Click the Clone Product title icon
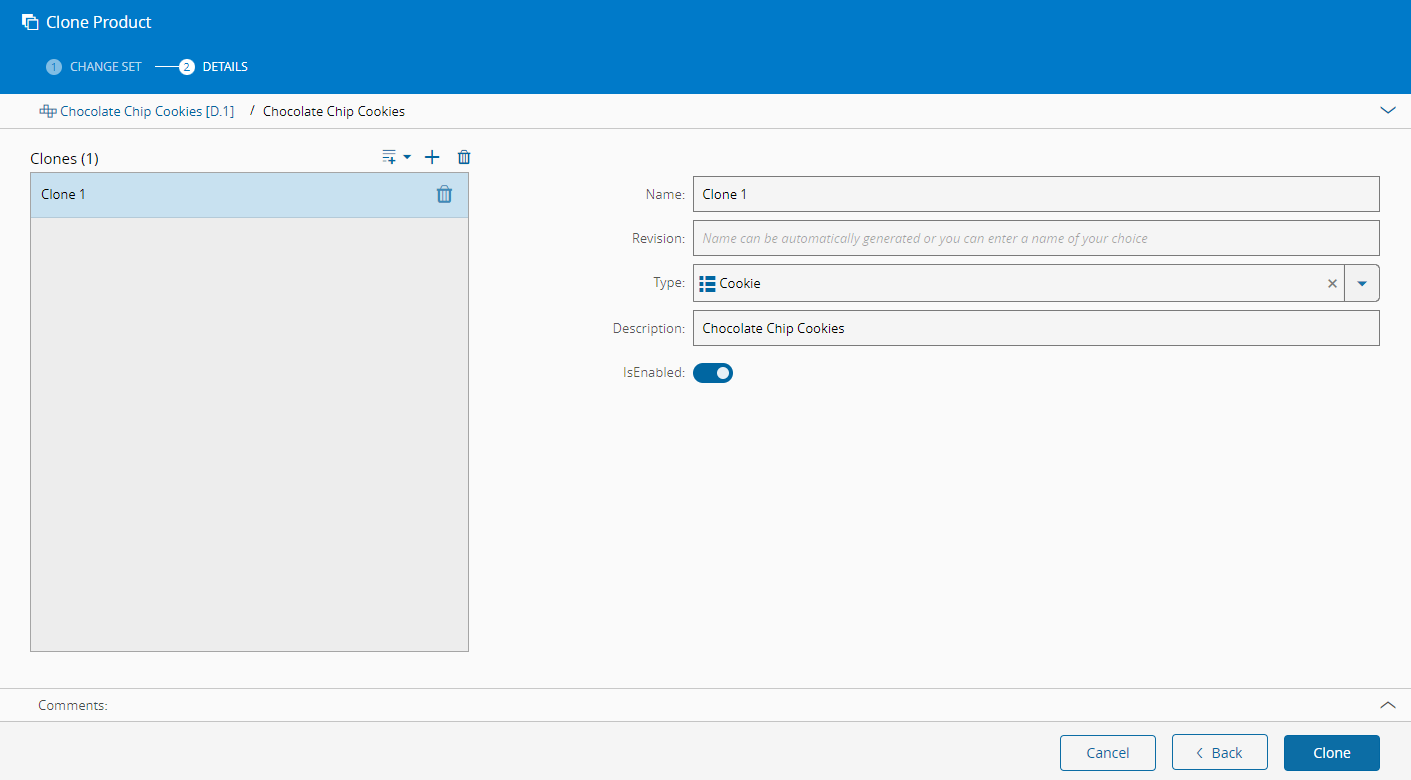Viewport: 1411px width, 780px height. (x=30, y=22)
